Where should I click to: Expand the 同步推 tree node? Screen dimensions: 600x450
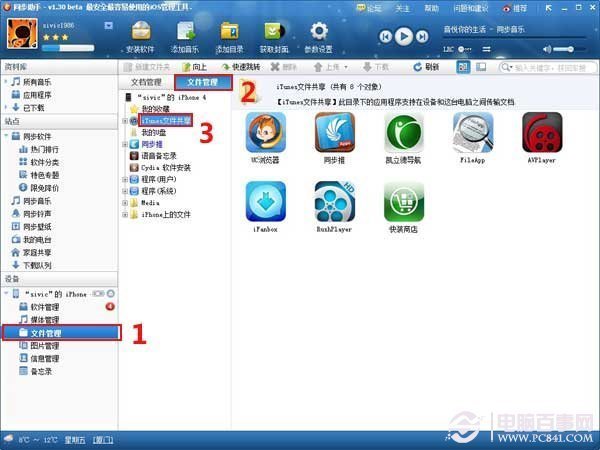[x=125, y=144]
